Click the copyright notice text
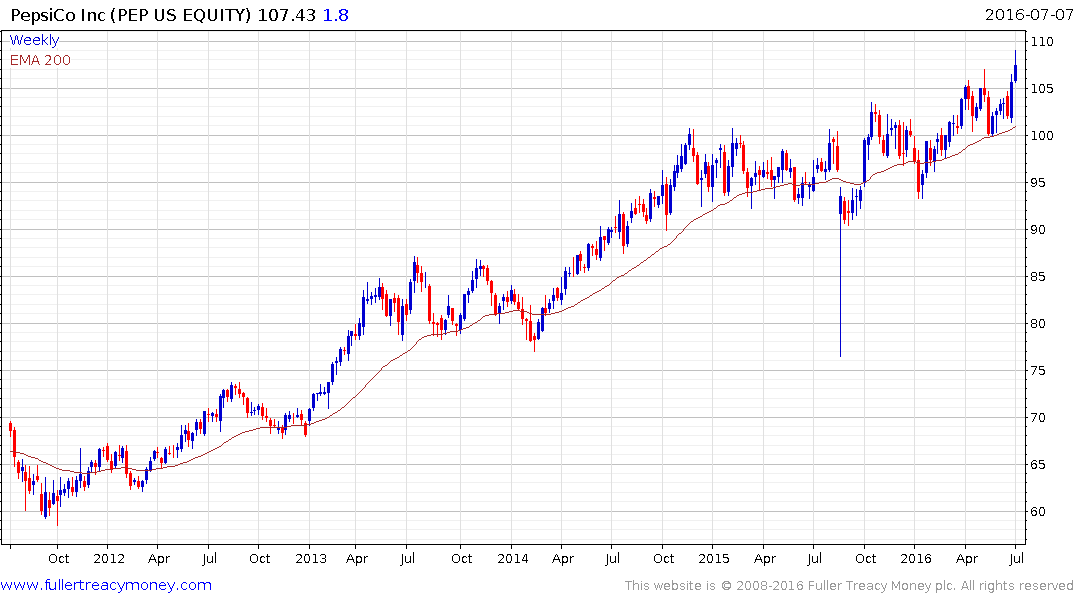The height and width of the screenshot is (600, 1075). pos(849,586)
